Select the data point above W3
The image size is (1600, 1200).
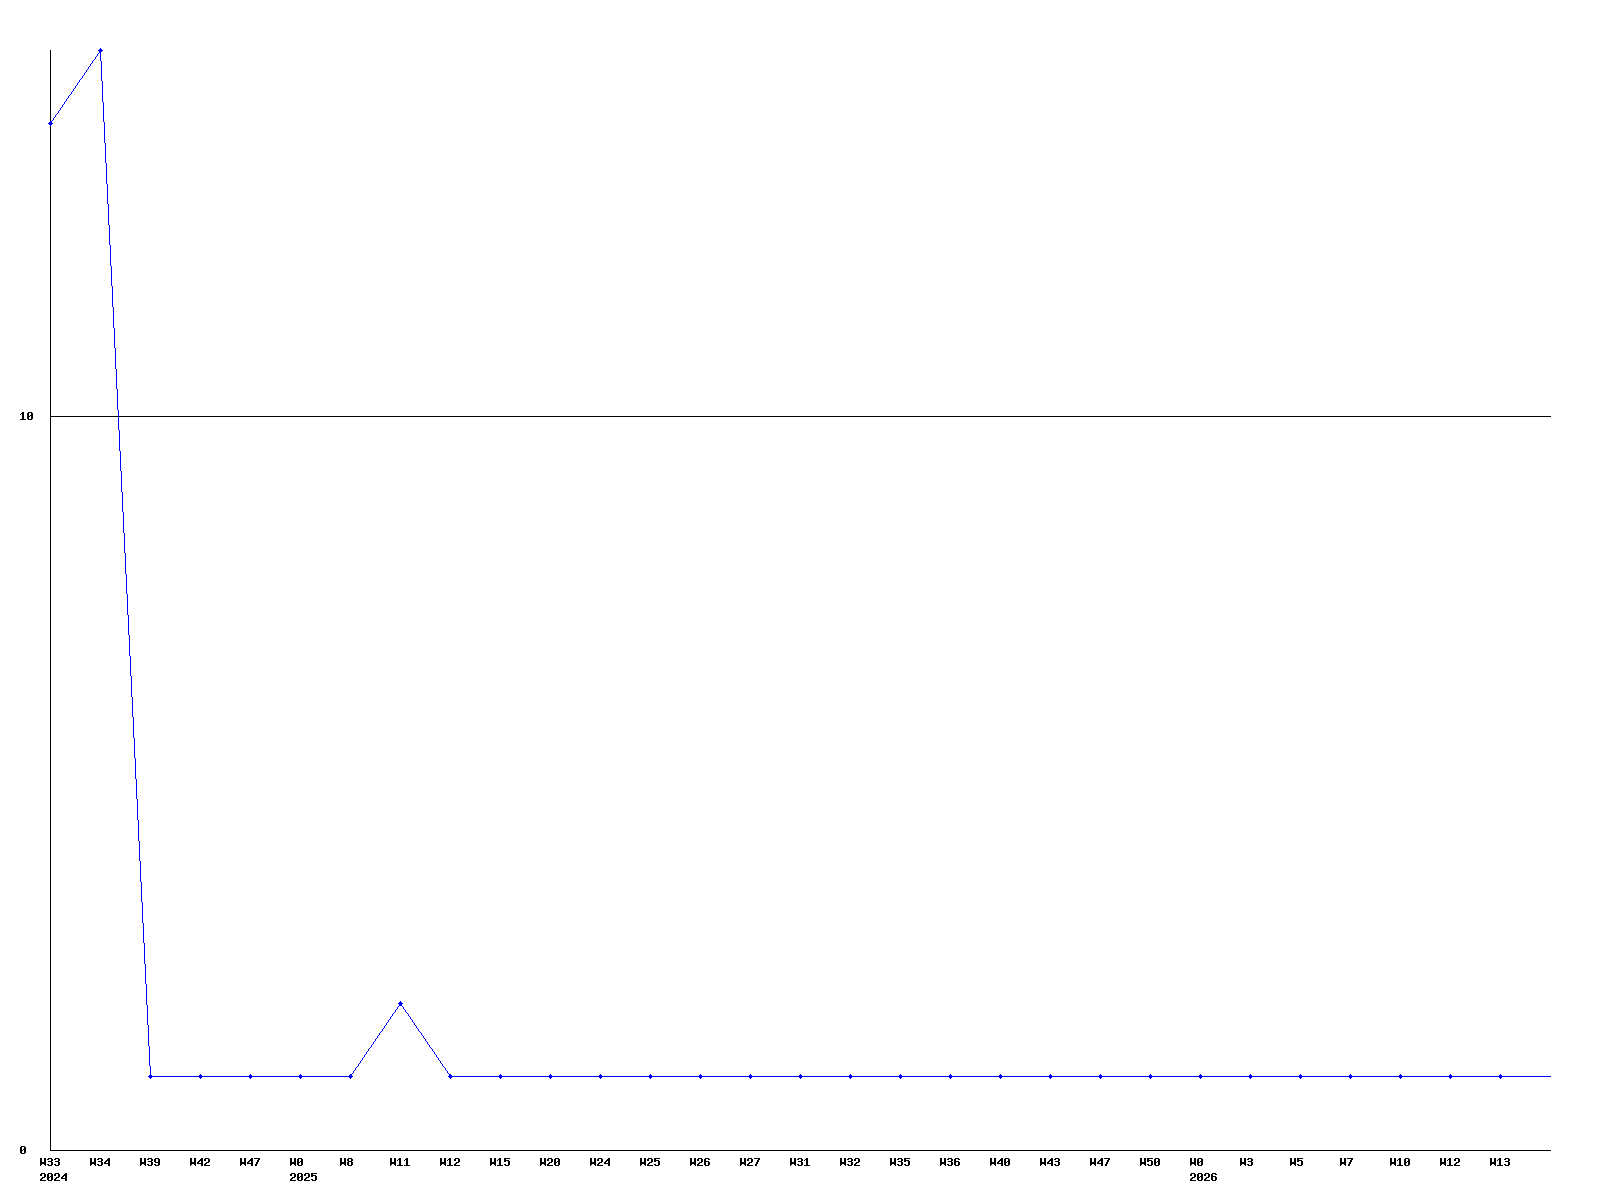[x=1250, y=1076]
